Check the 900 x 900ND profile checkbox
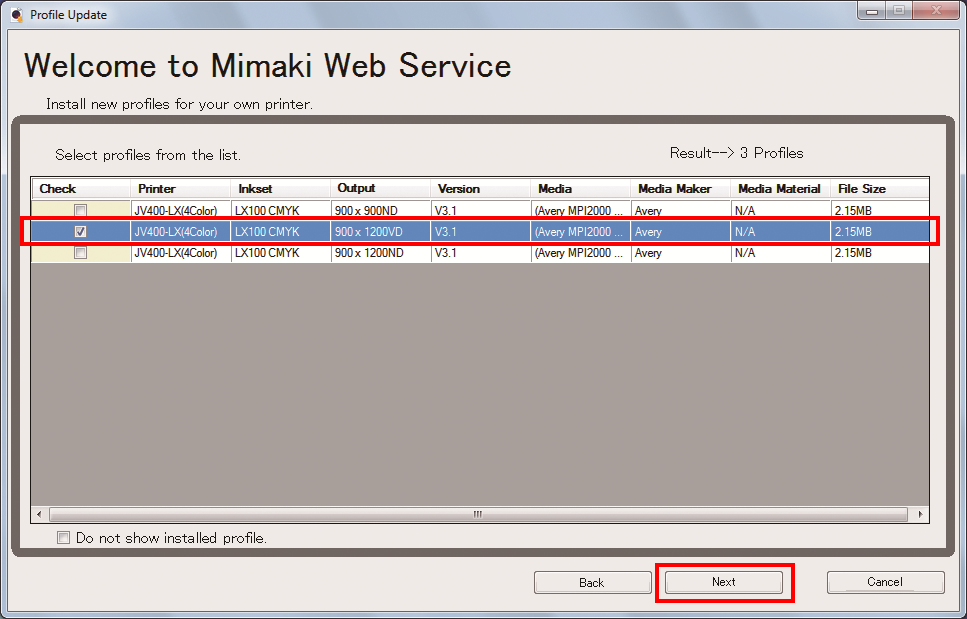This screenshot has height=619, width=967. (81, 211)
